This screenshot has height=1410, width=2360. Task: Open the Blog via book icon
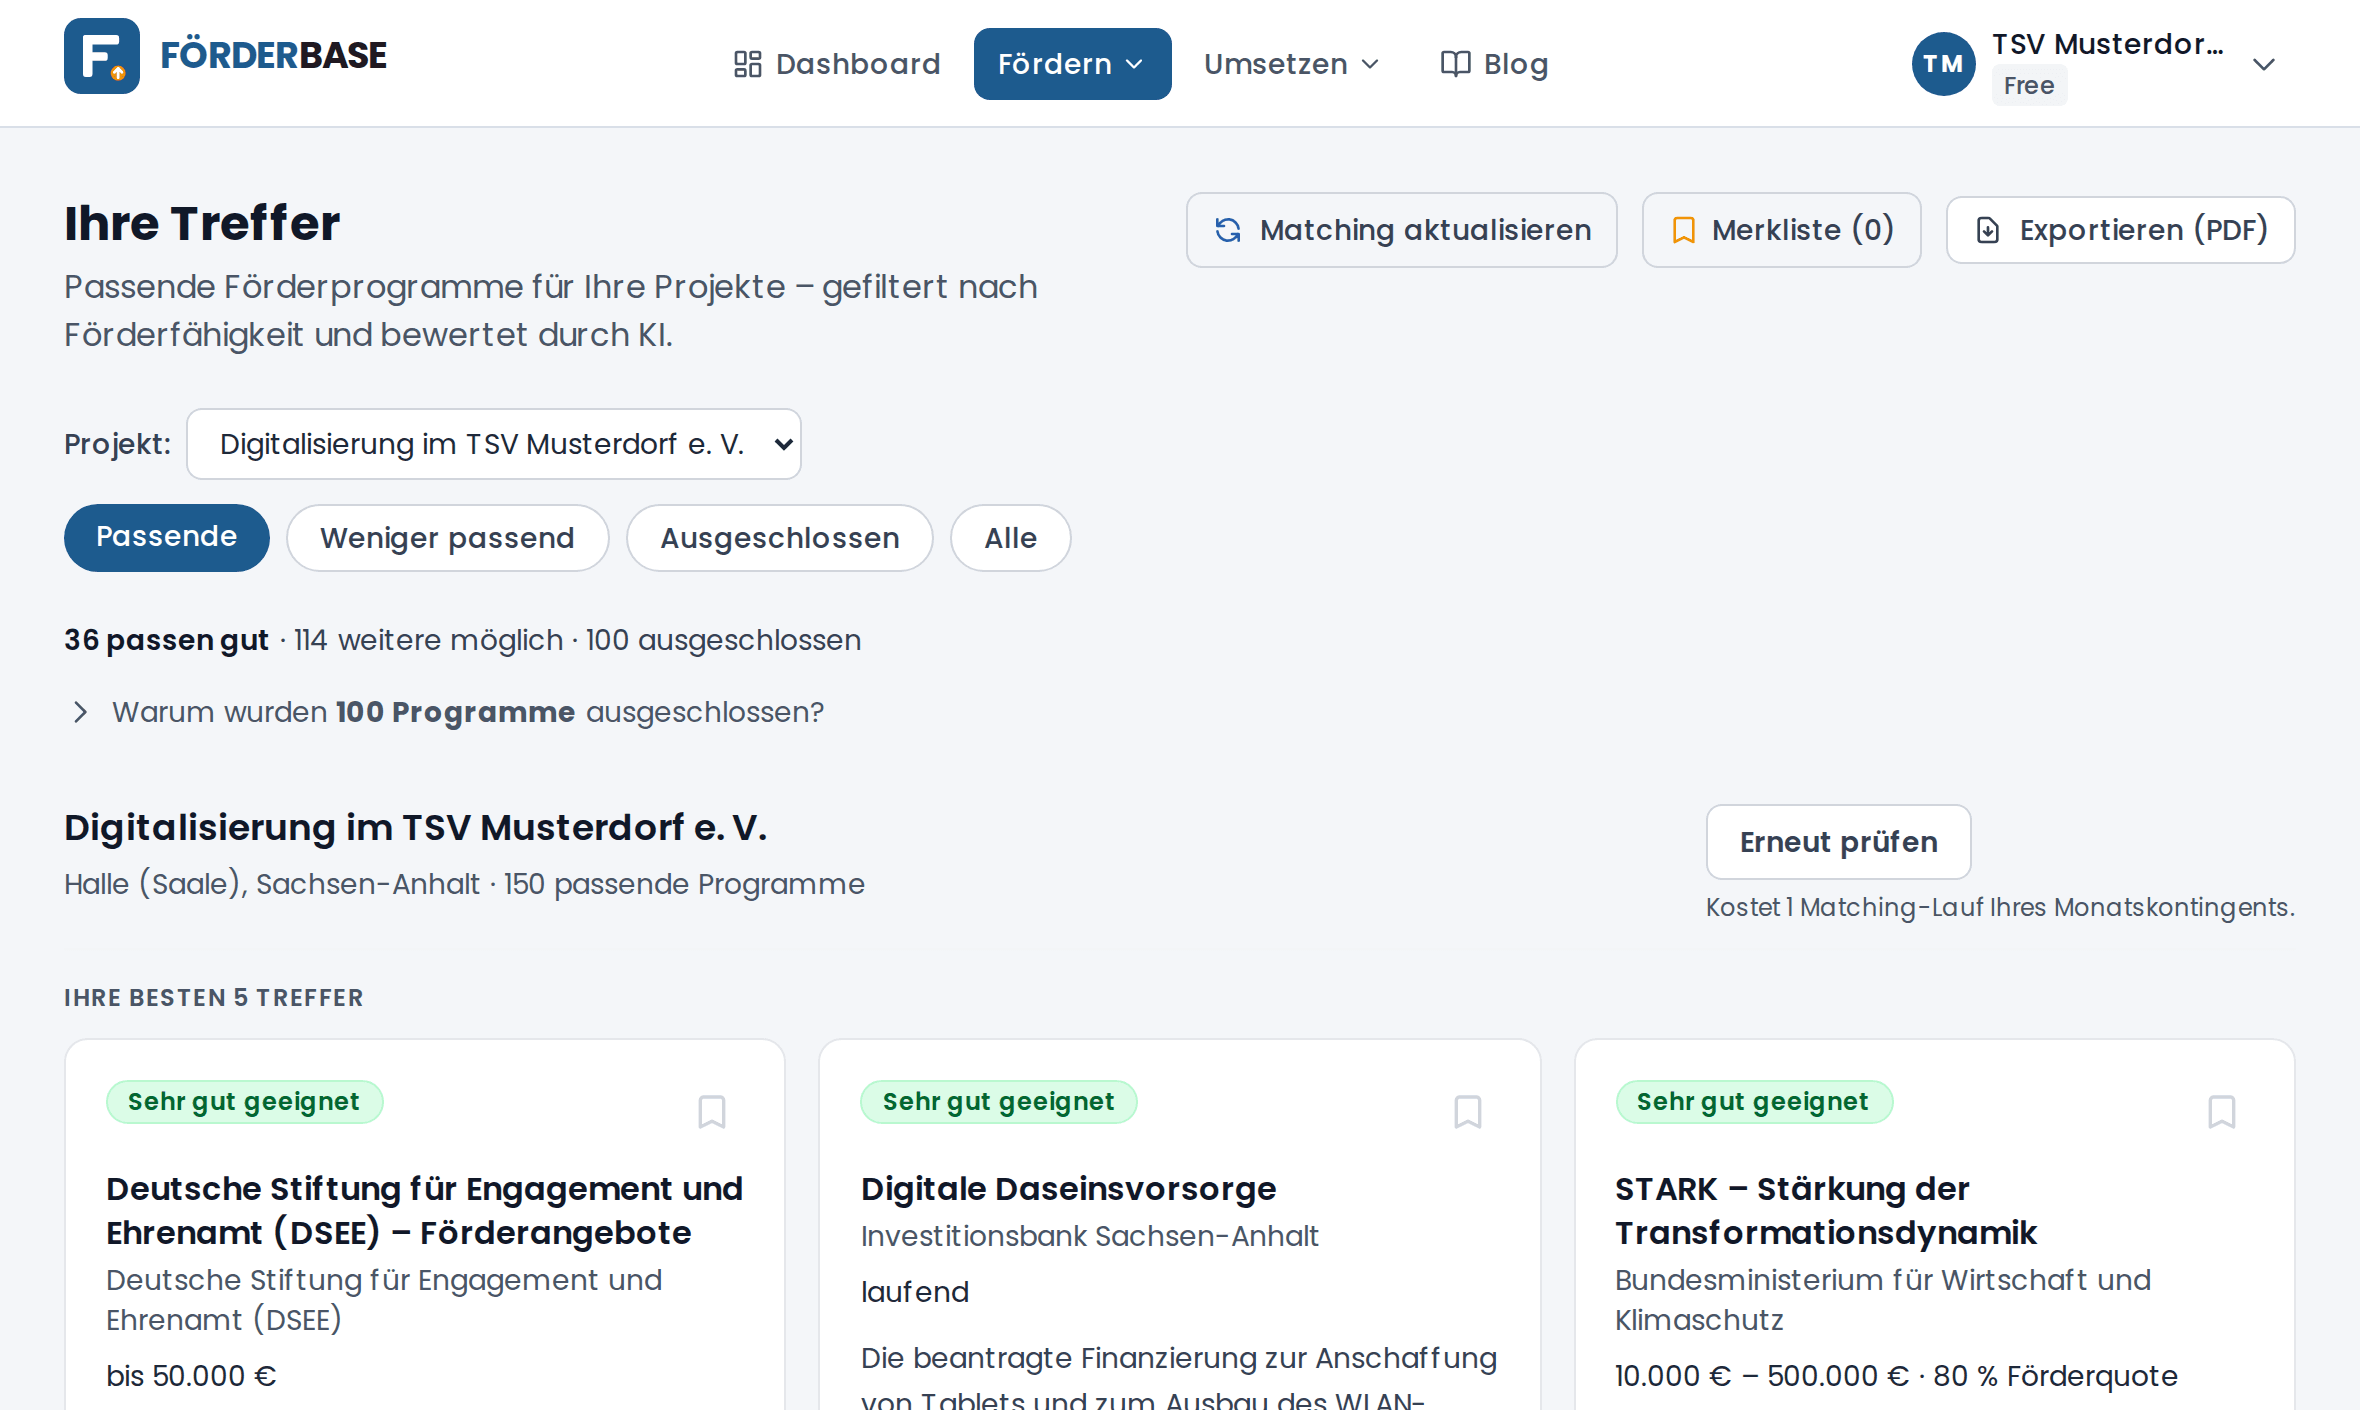[x=1455, y=64]
